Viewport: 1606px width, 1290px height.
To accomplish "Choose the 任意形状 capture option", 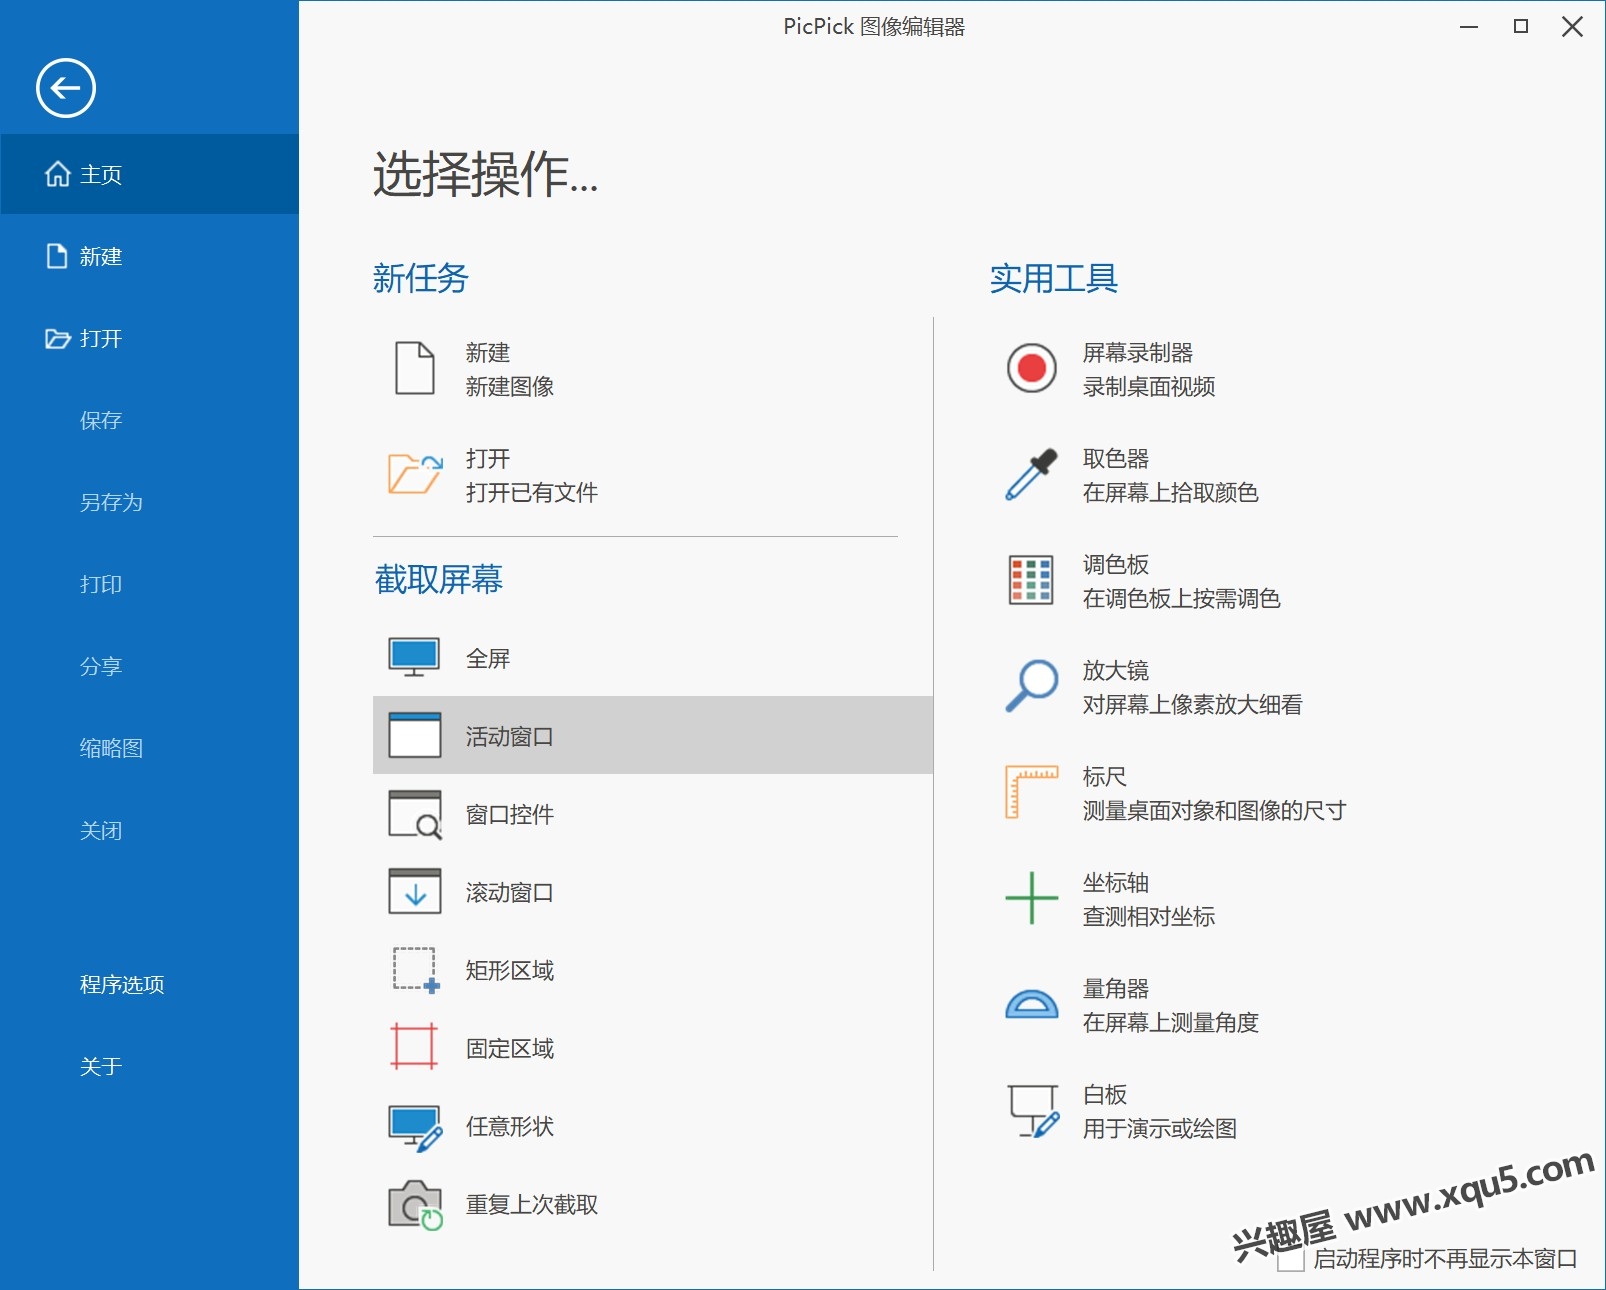I will [653, 1126].
